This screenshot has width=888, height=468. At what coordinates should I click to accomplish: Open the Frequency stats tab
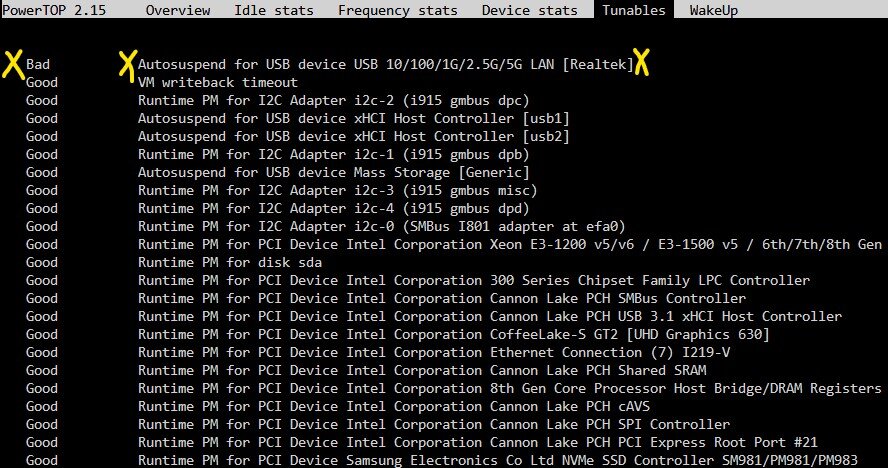(398, 10)
